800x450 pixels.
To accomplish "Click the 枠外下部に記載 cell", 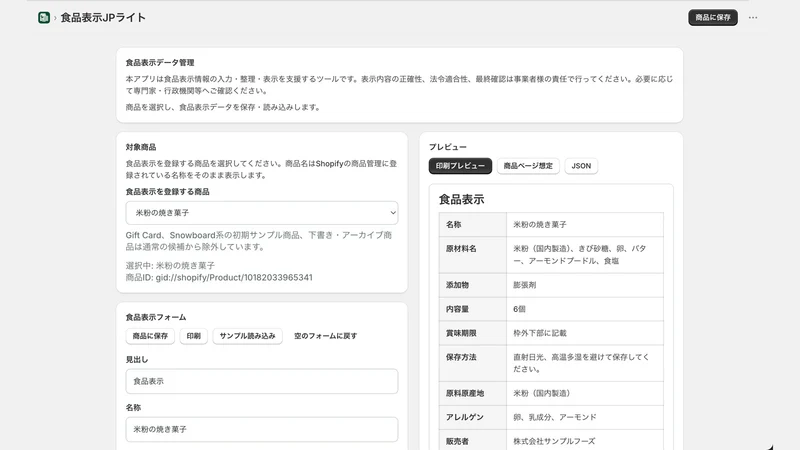I will coord(585,333).
